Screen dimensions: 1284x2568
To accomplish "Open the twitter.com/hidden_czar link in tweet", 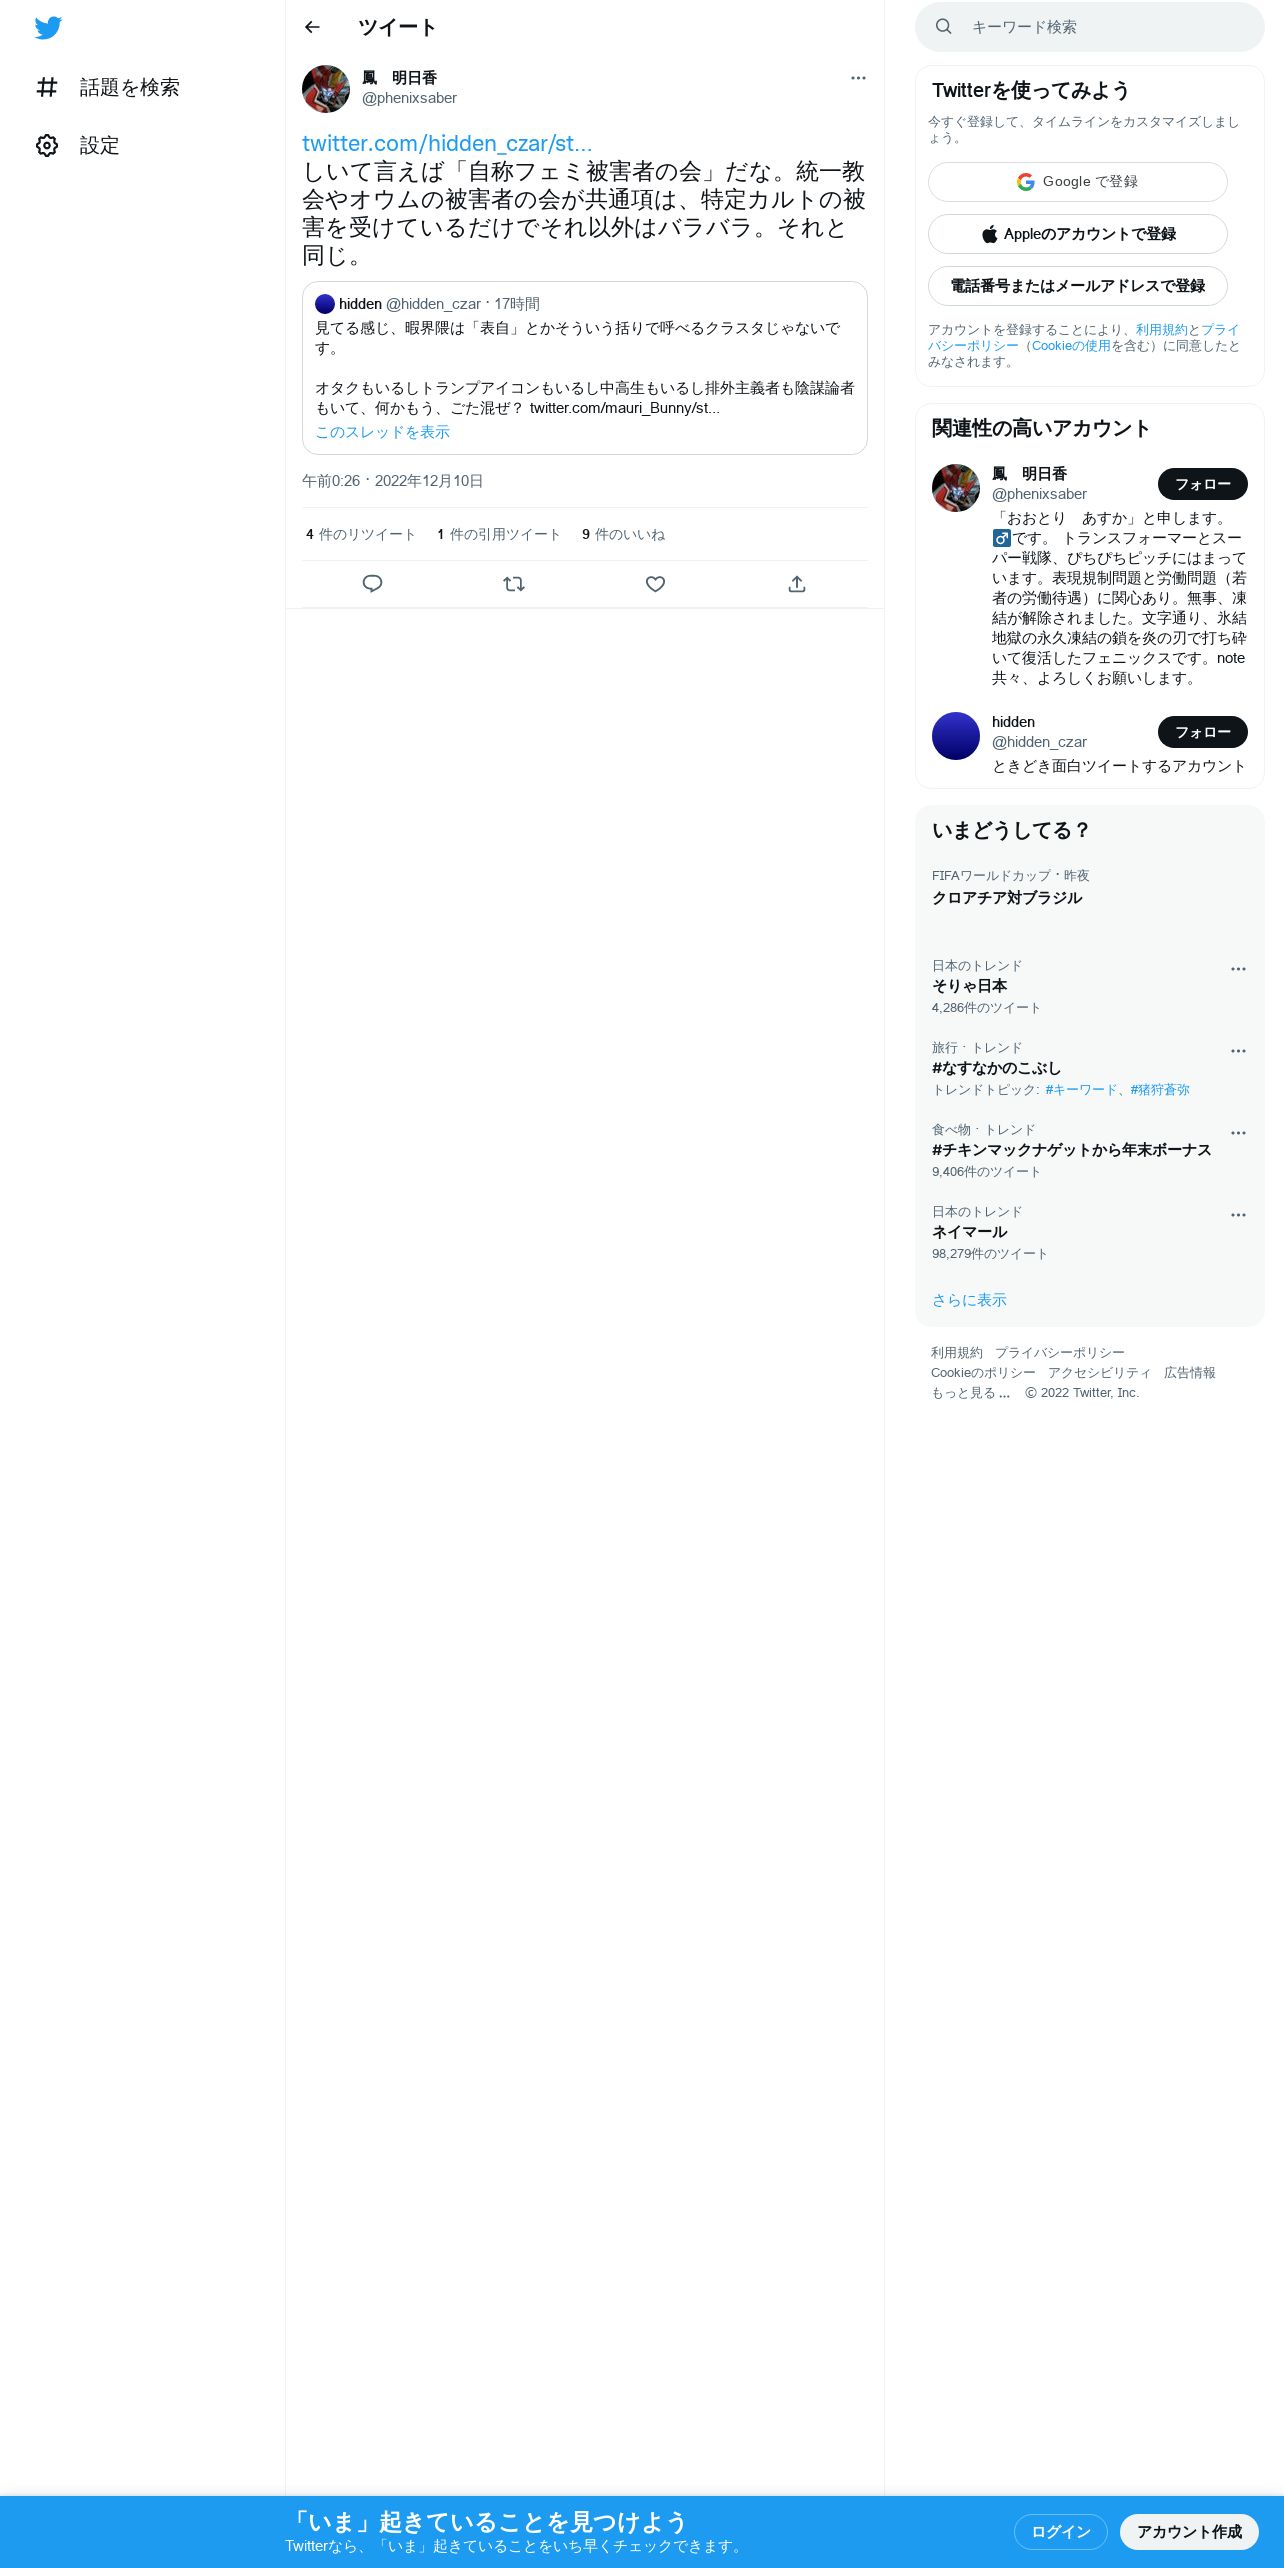I will point(447,144).
